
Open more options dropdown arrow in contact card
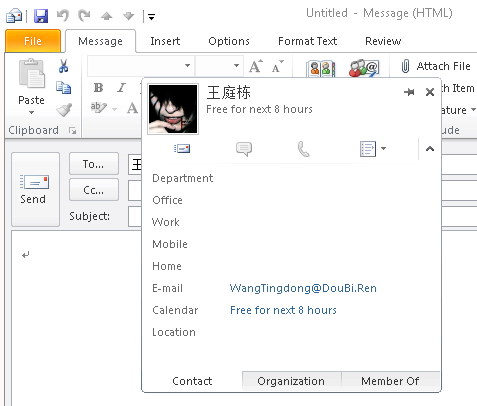(x=383, y=148)
